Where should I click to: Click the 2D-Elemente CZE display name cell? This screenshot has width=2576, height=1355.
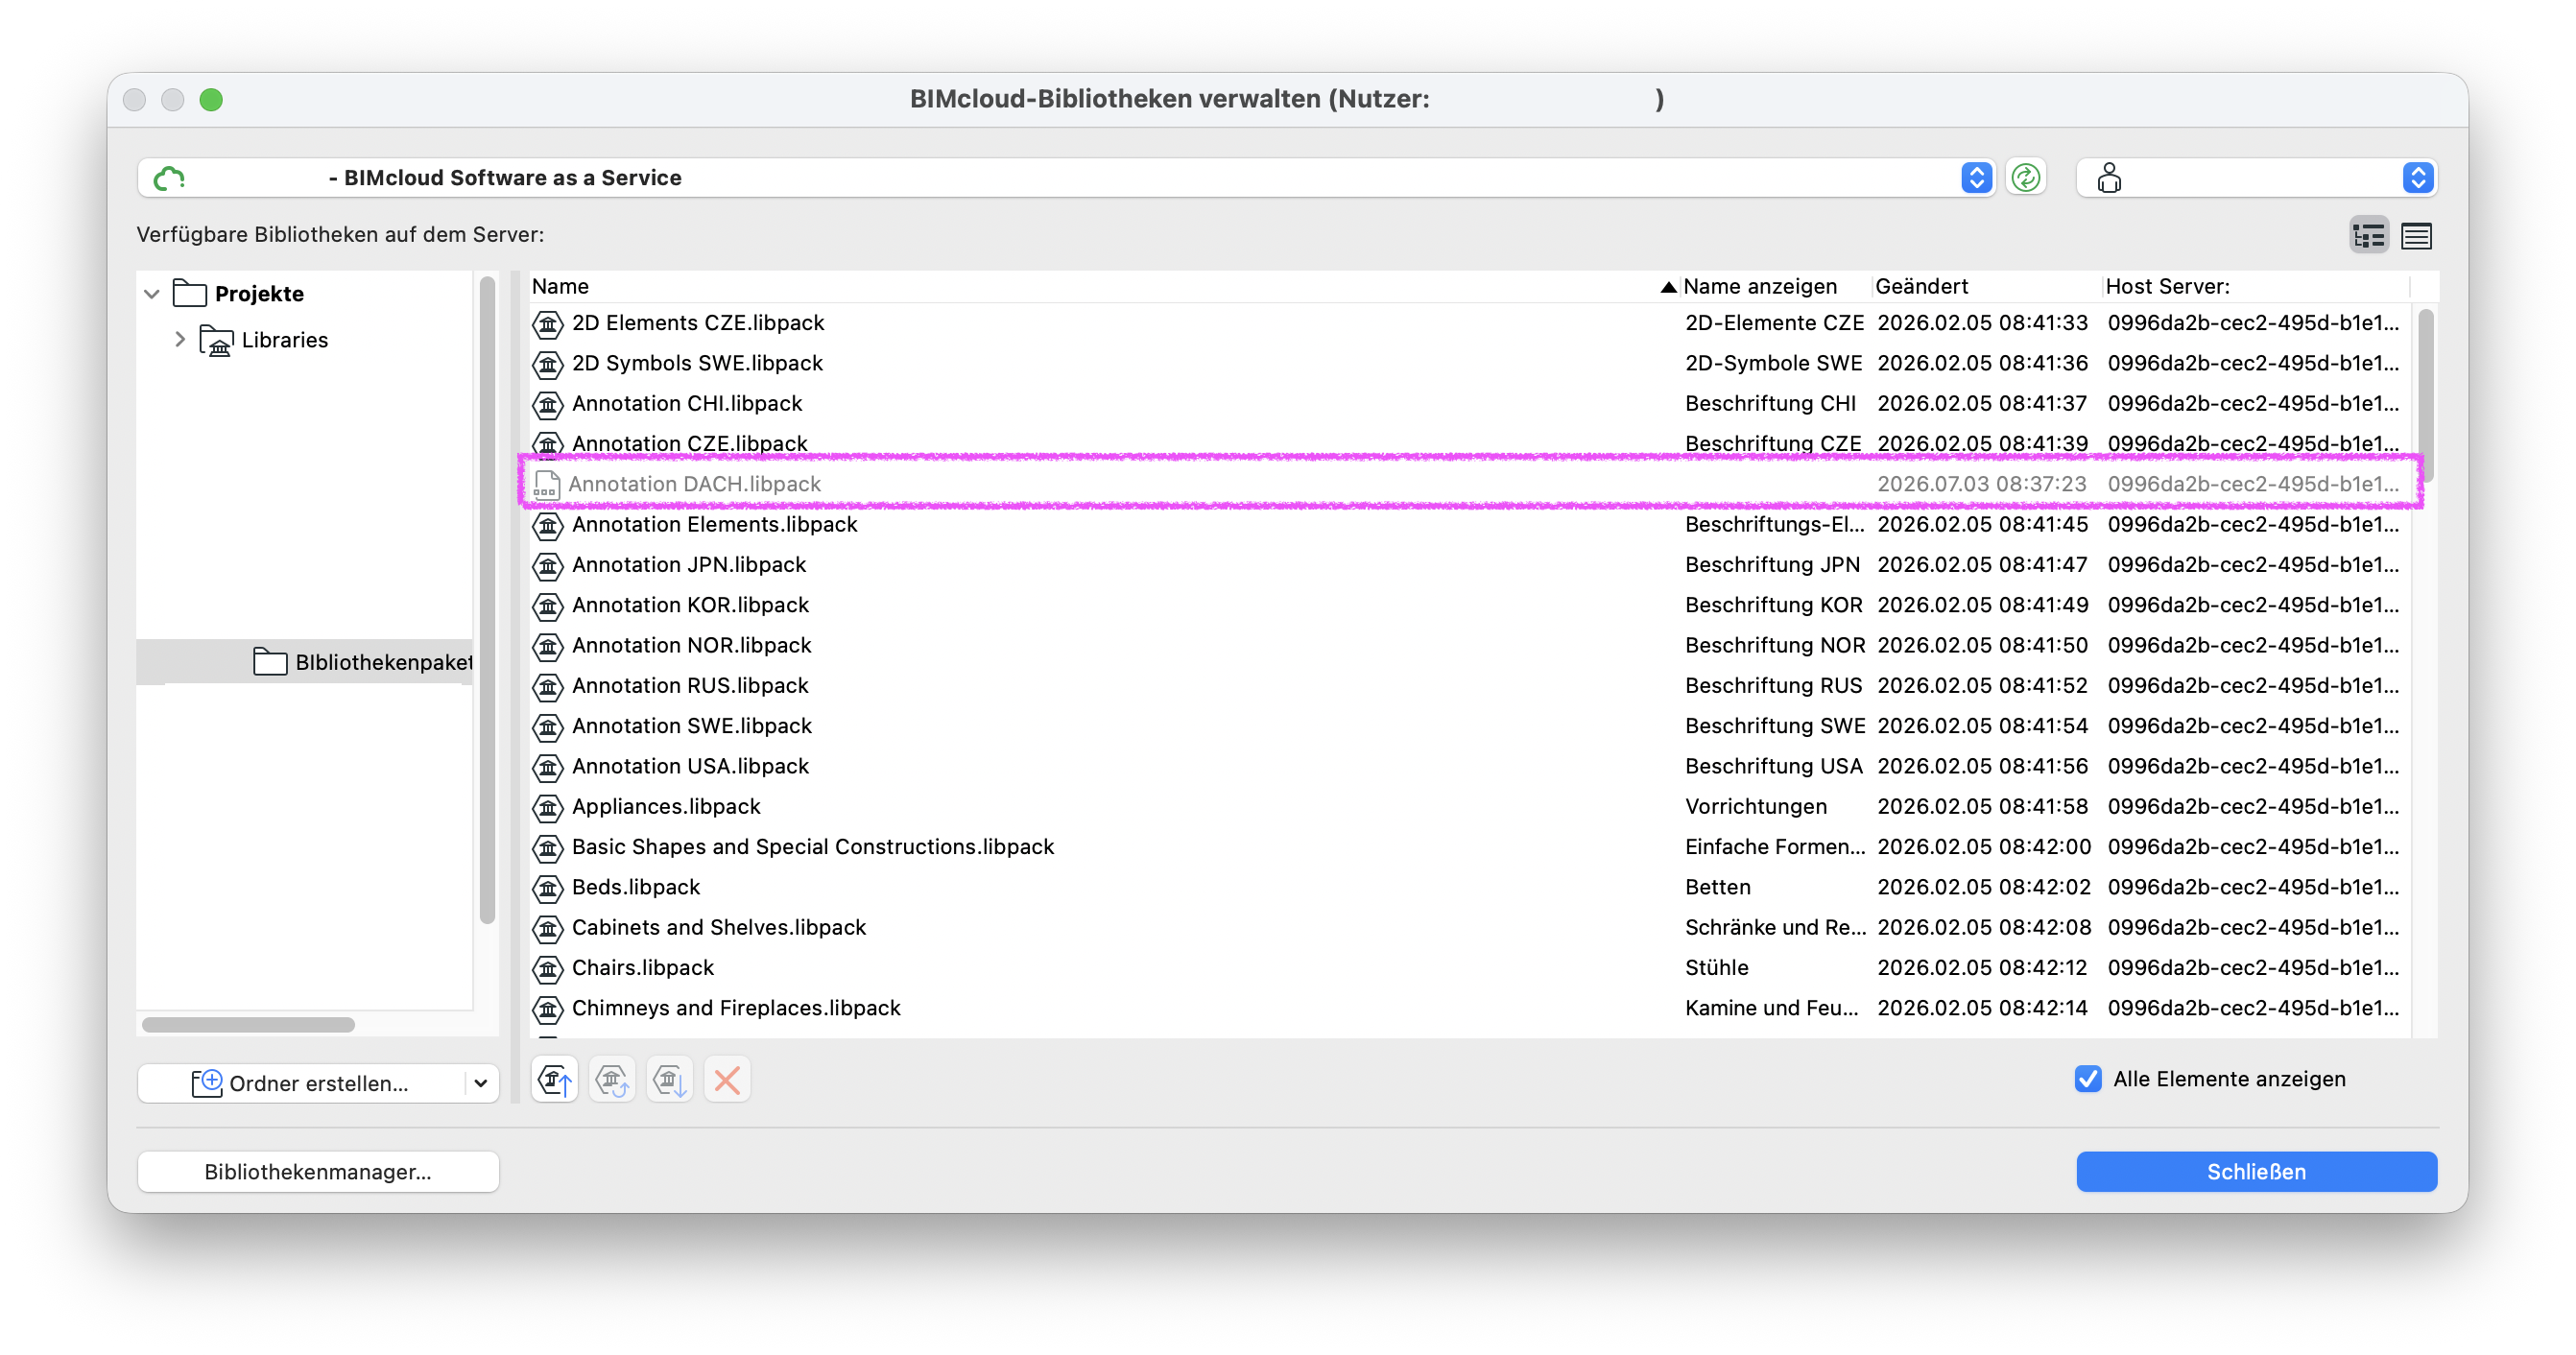click(1774, 324)
